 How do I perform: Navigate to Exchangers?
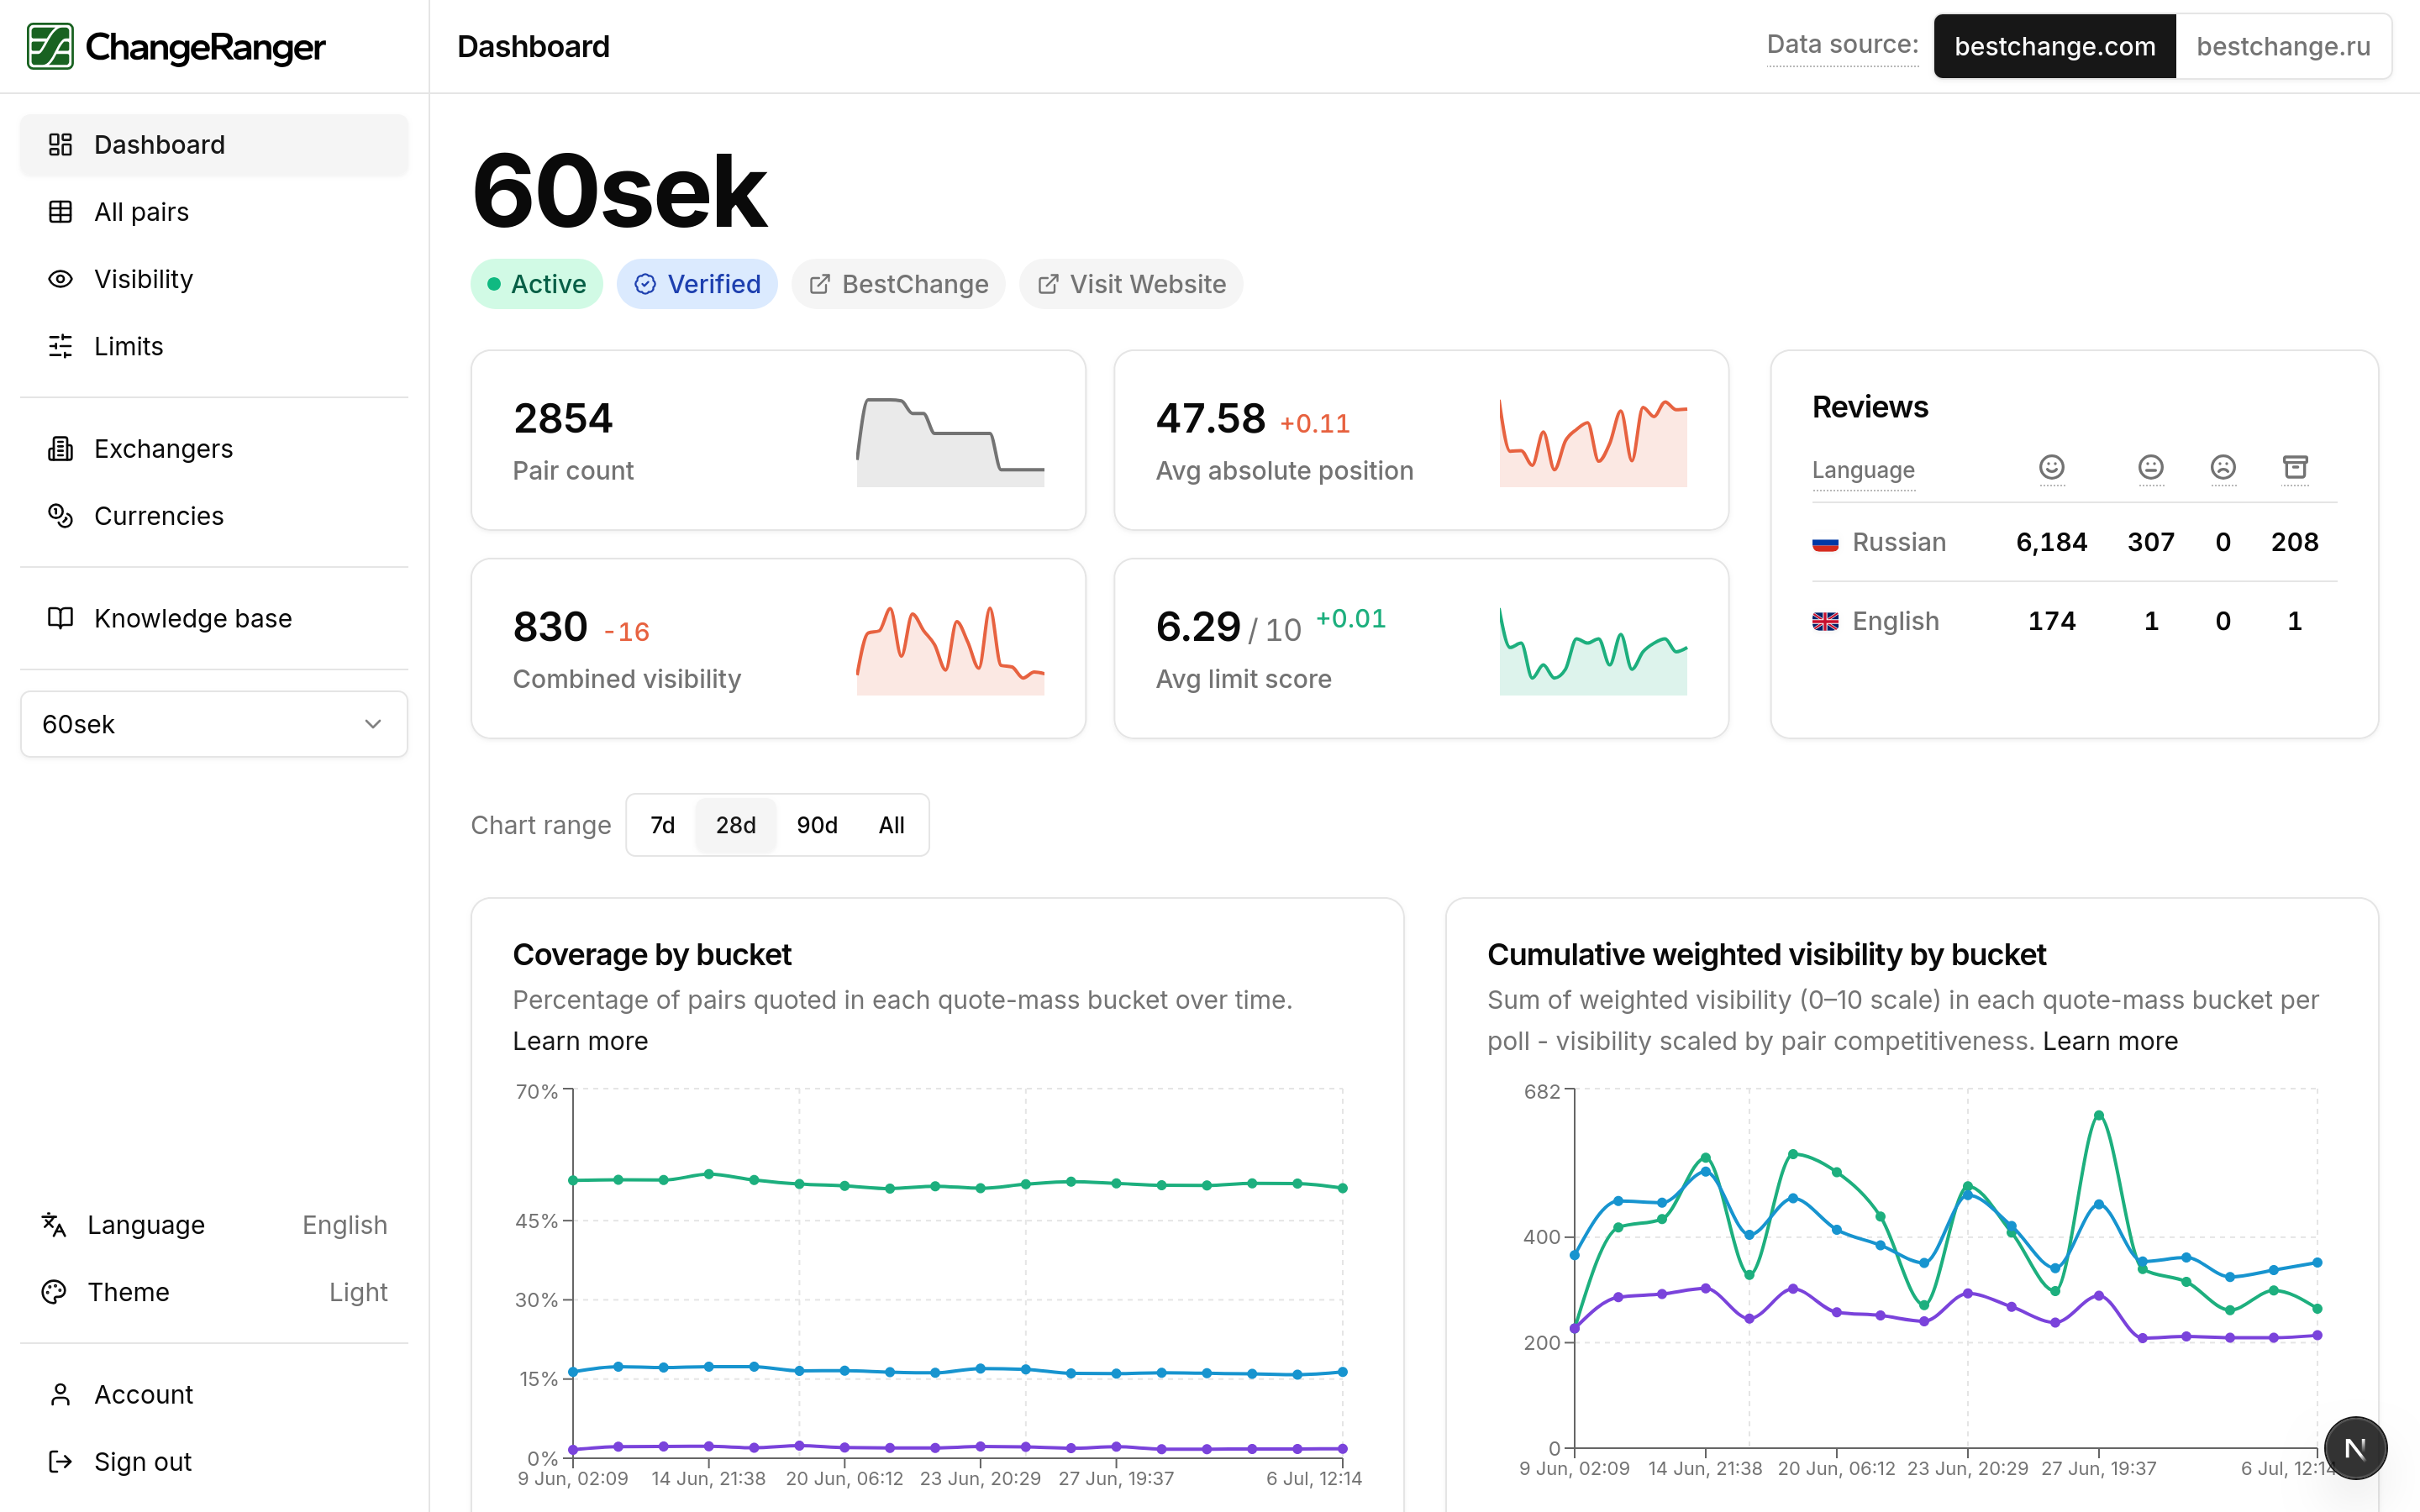point(214,449)
